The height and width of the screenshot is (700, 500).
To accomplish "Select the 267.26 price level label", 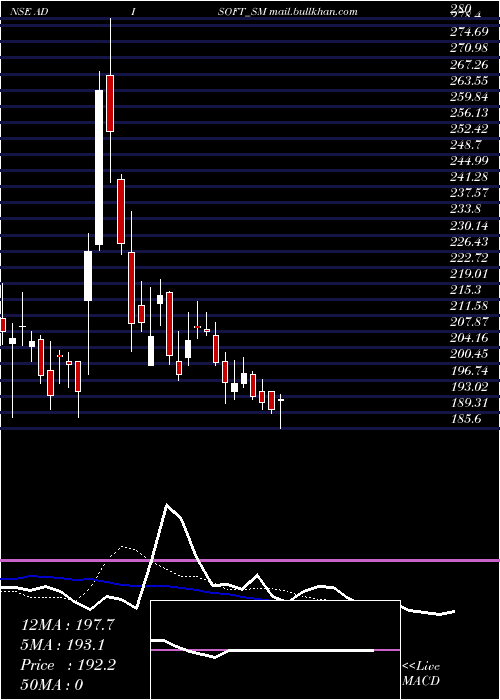I will (x=468, y=64).
